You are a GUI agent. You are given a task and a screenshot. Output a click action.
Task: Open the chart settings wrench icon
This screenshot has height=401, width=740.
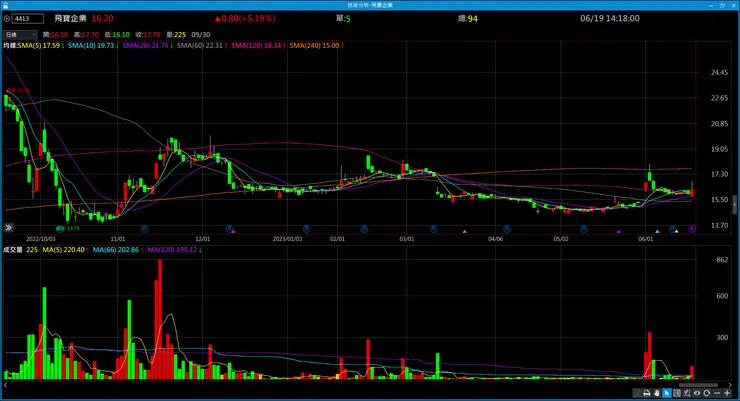[x=687, y=393]
